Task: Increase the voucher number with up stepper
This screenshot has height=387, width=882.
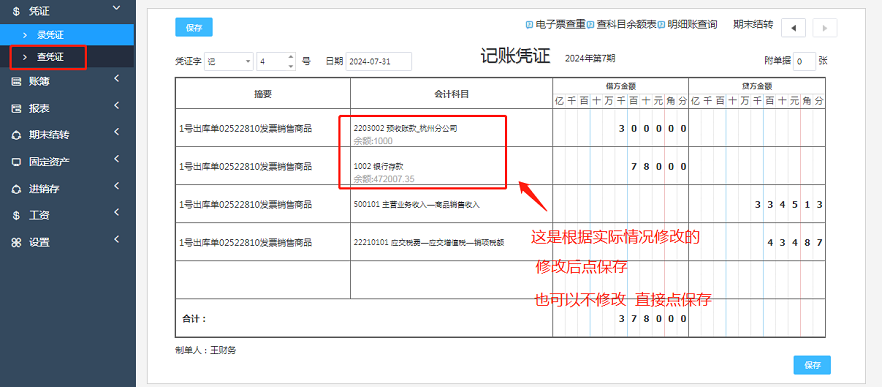Action: tap(291, 57)
